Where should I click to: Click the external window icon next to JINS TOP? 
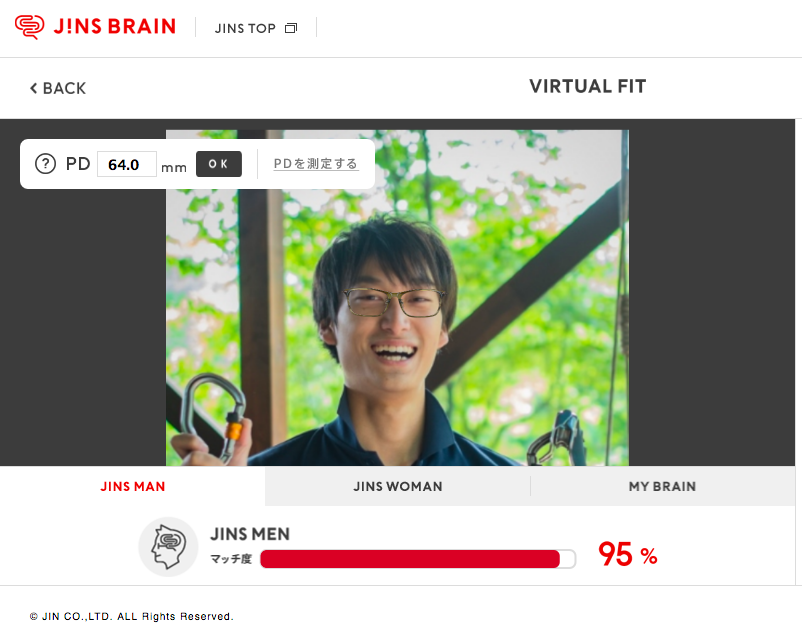pos(291,28)
